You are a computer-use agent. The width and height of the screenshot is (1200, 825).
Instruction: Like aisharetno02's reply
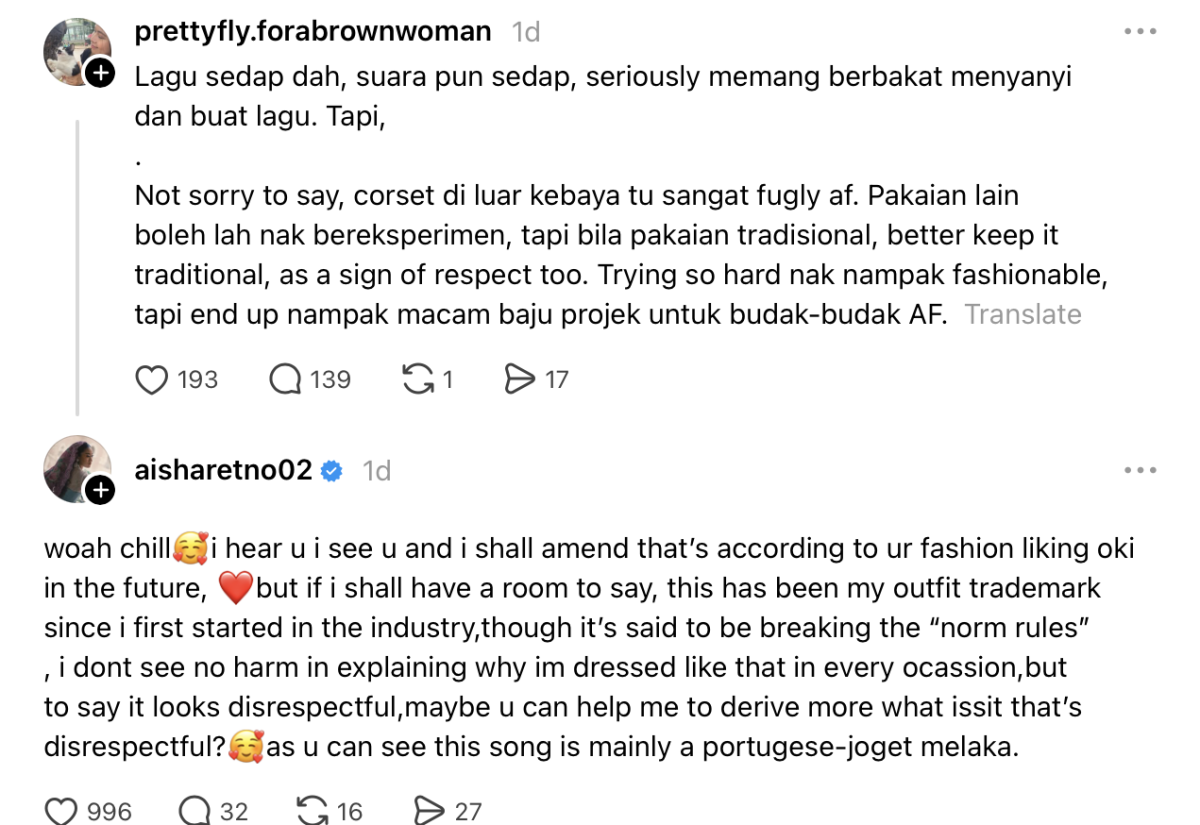[62, 810]
